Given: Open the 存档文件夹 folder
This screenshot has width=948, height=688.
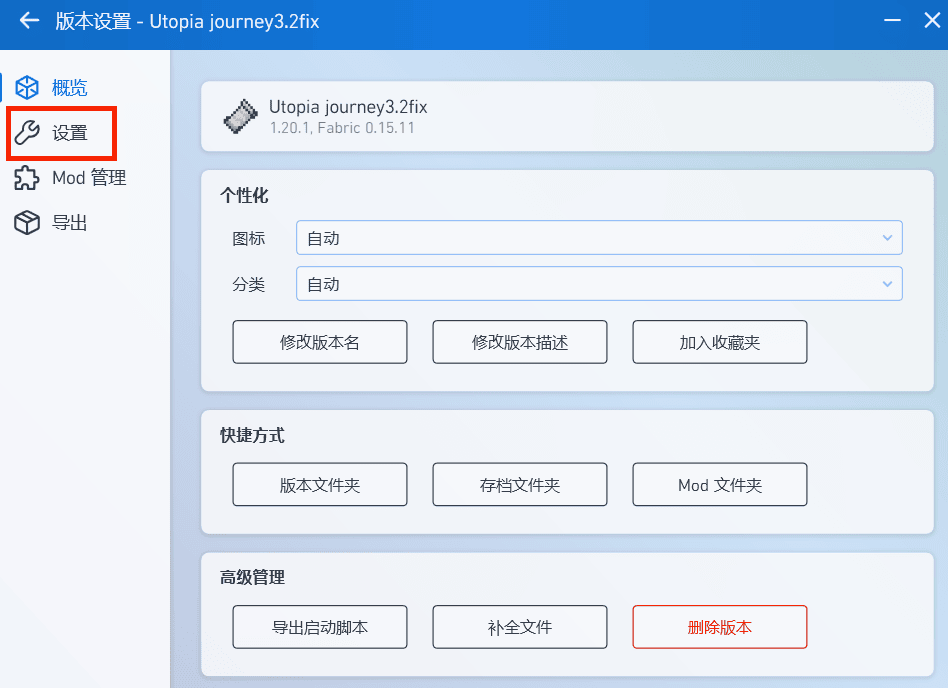Looking at the screenshot, I should (520, 484).
